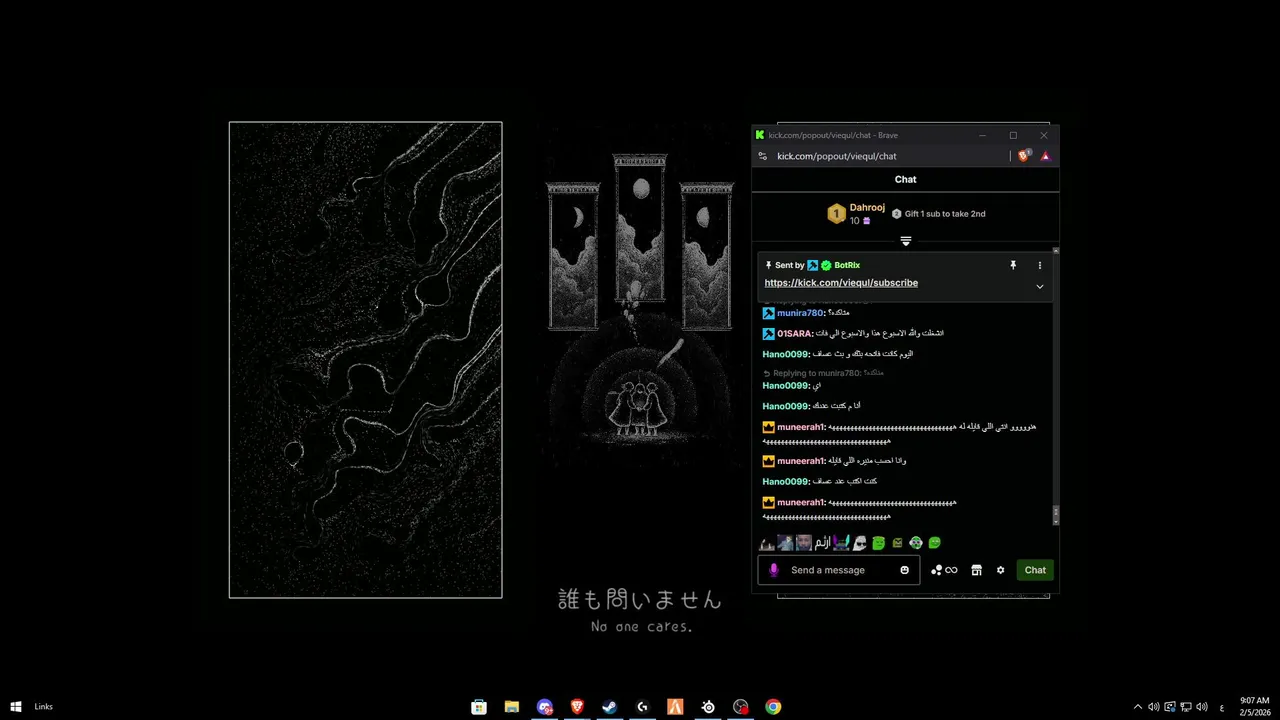Open the Kick shop storefront icon
This screenshot has height=720, width=1280.
(x=976, y=570)
